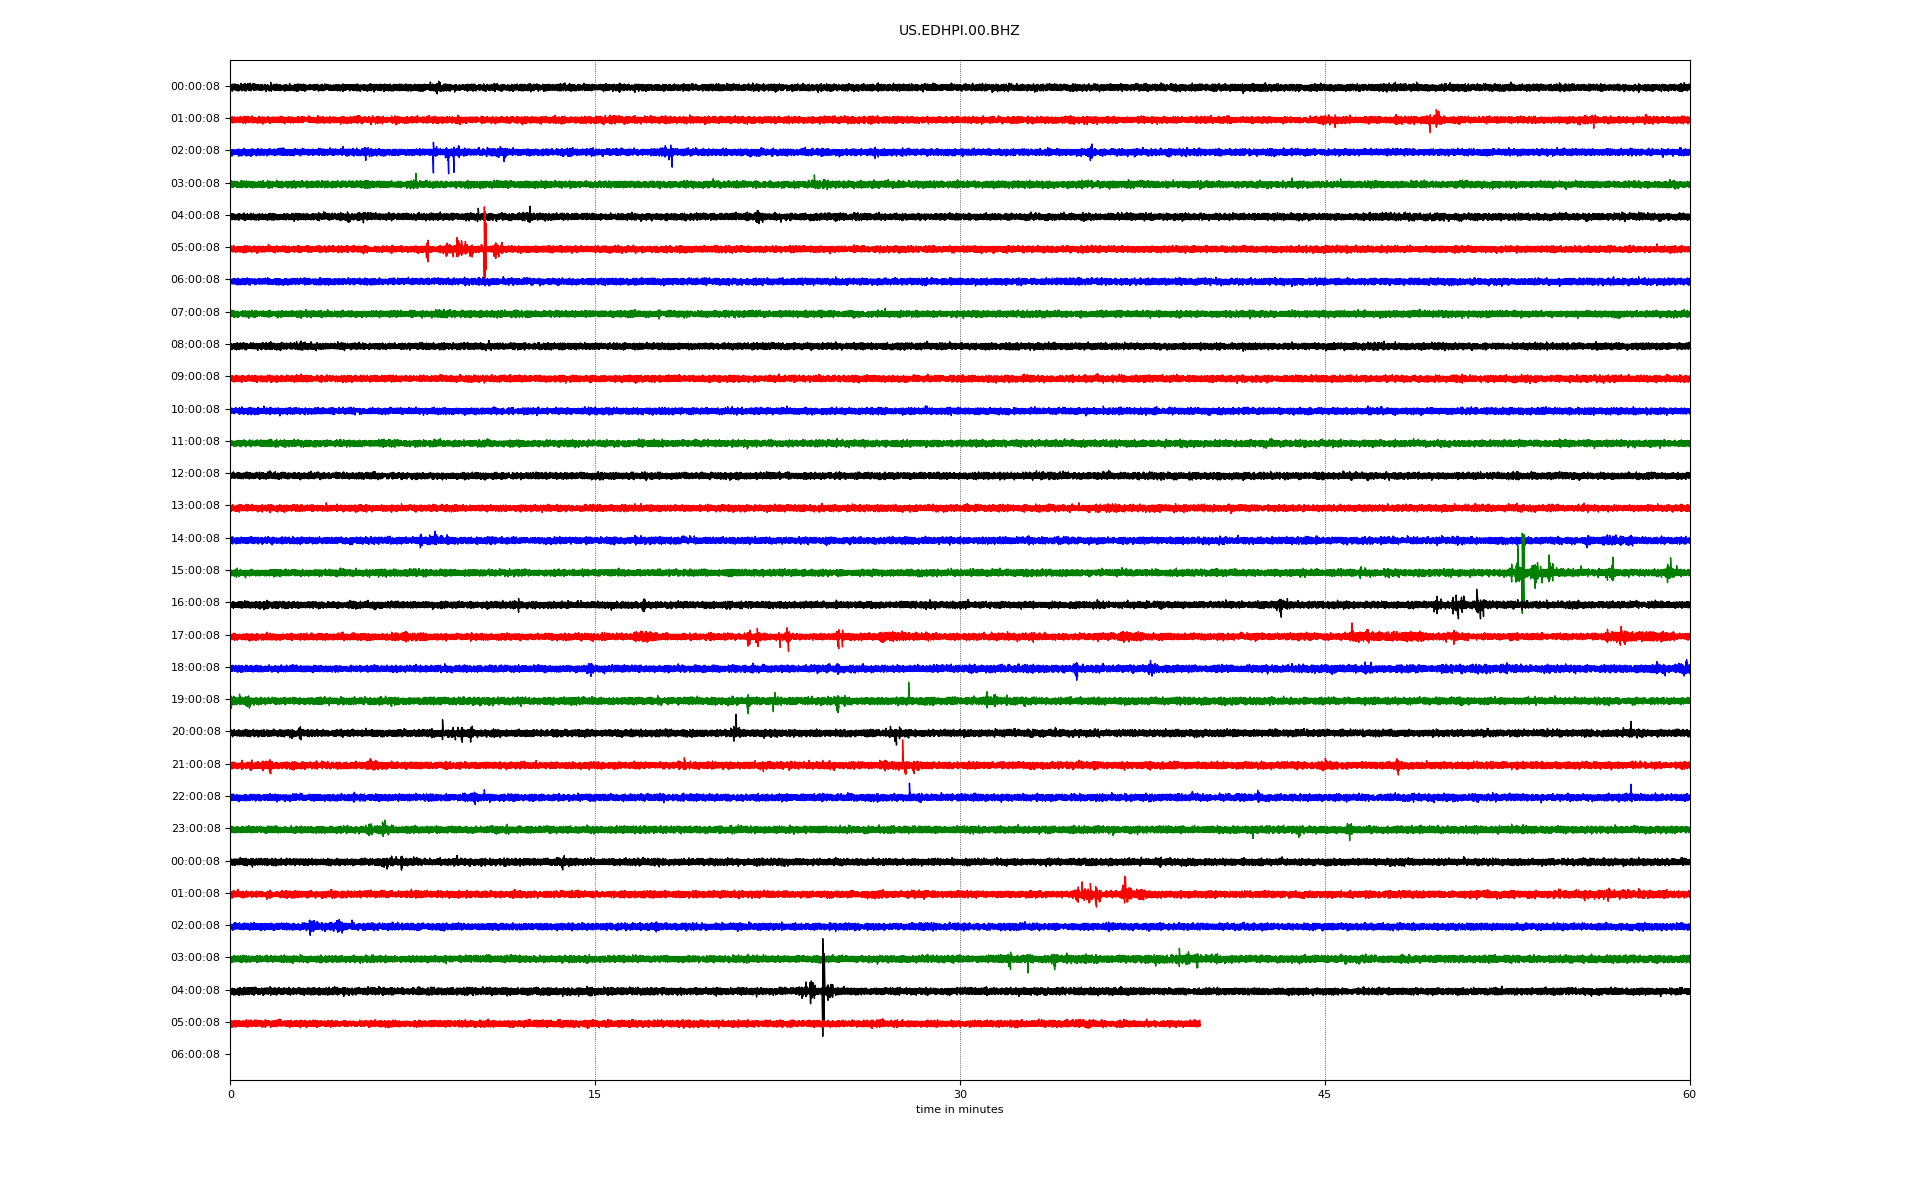Click the 0 tick on x-axis
Screen dimensions: 1920x1200
click(231, 1094)
